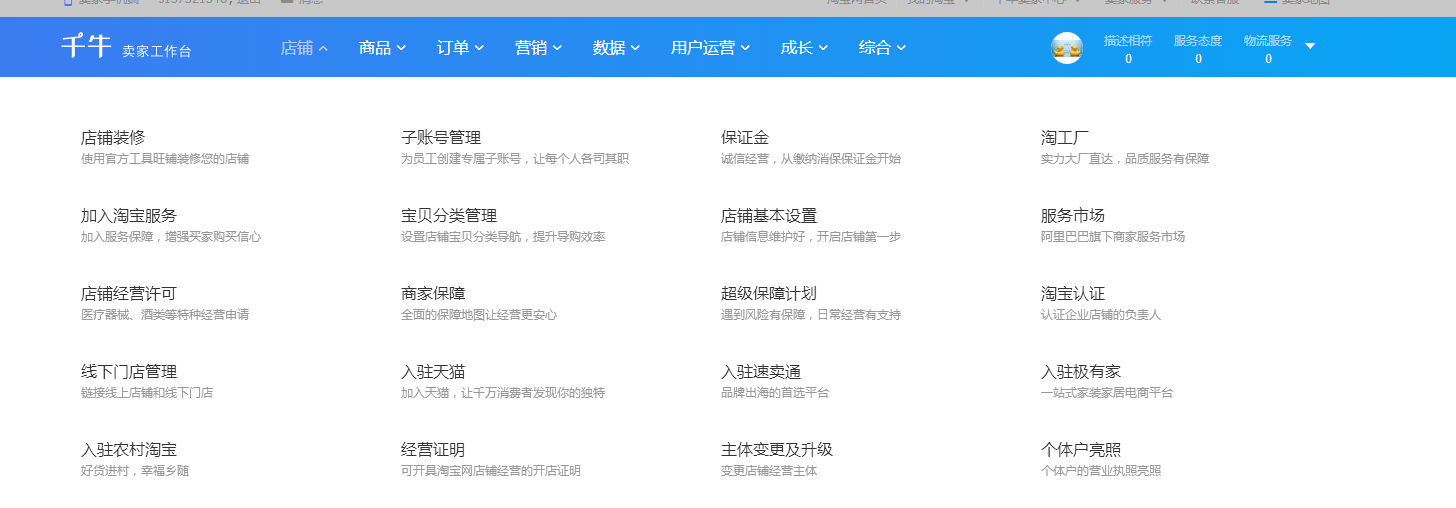This screenshot has height=508, width=1456.
Task: Open the 综合 navigation menu
Action: (x=882, y=47)
